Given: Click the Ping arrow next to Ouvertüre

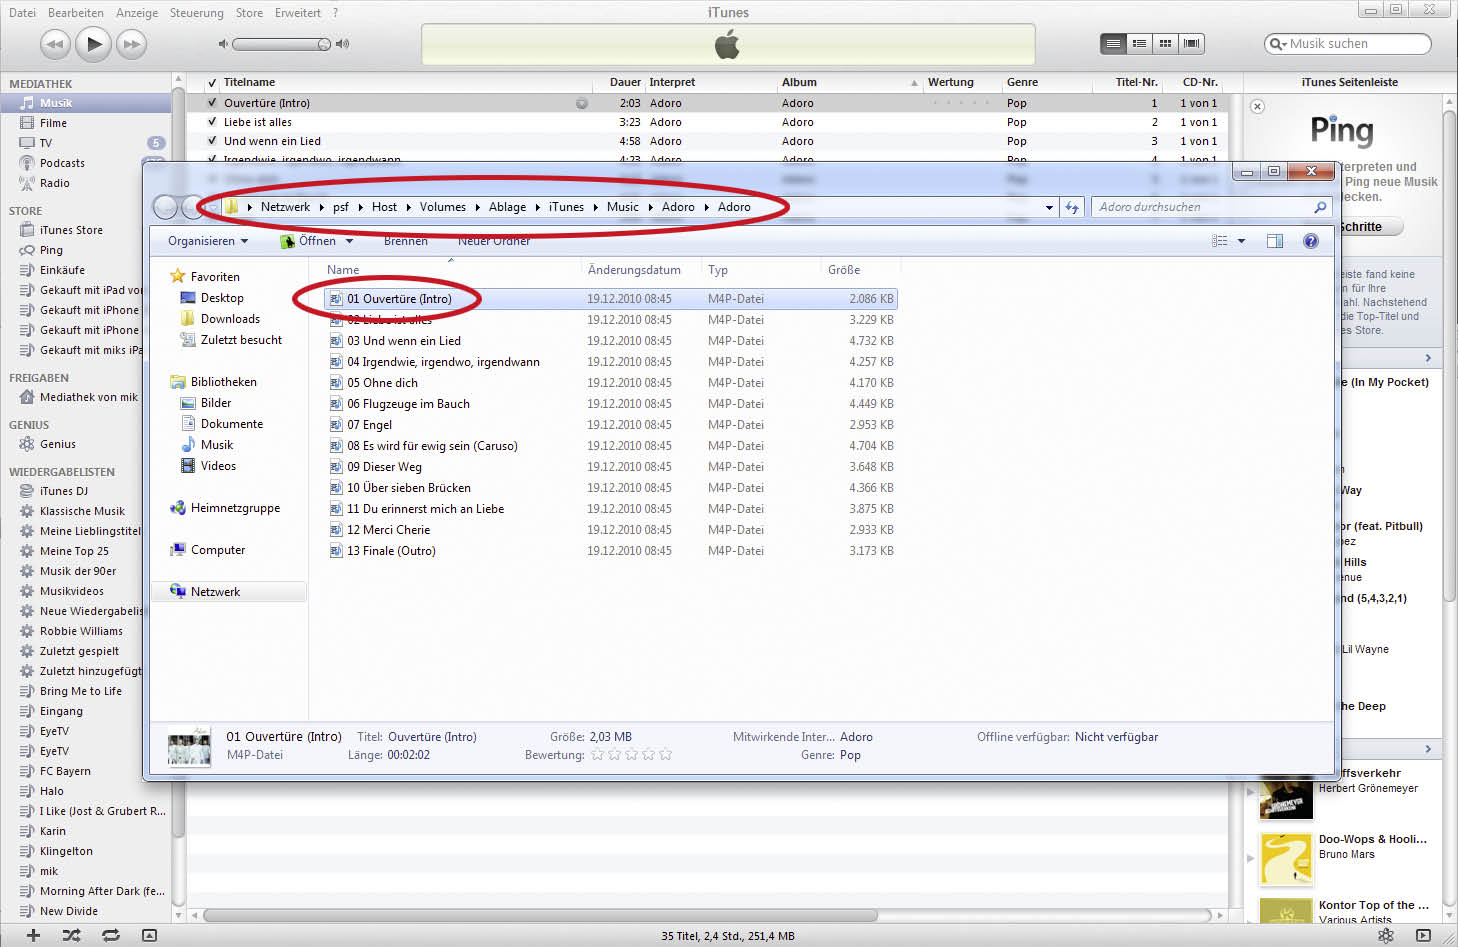Looking at the screenshot, I should tap(582, 103).
